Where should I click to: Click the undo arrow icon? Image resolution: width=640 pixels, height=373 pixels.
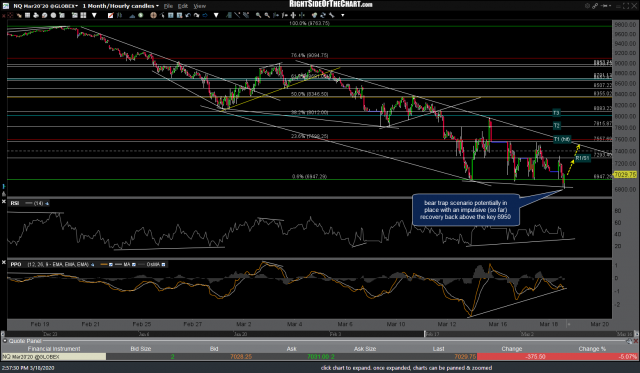point(188,15)
